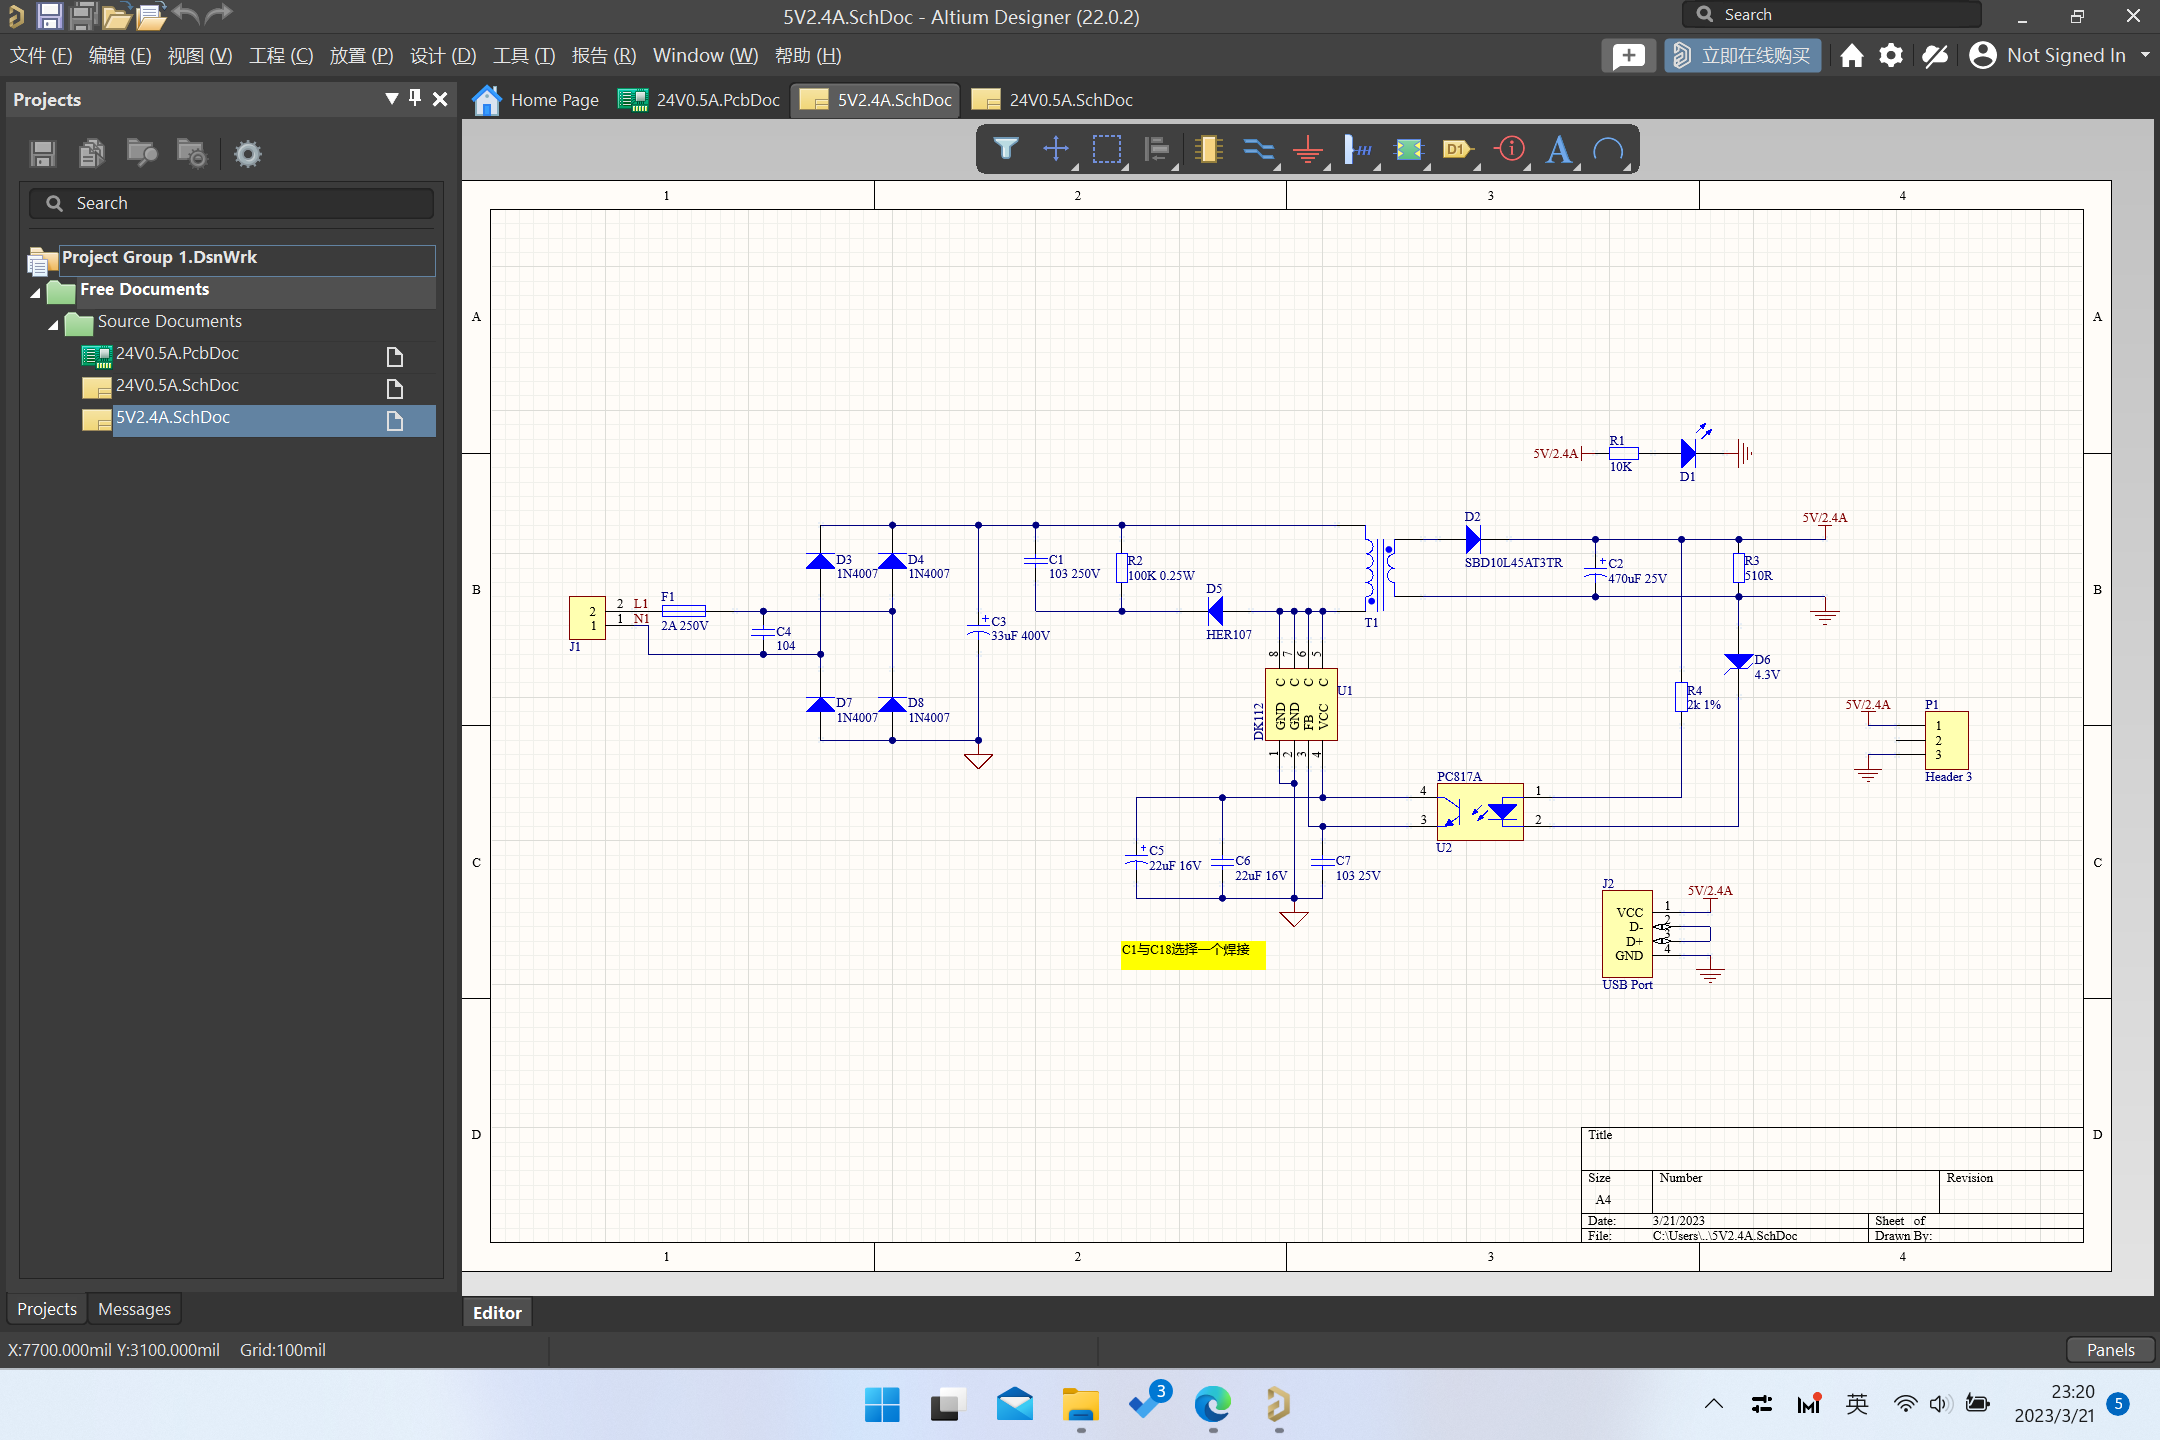Click the Panels button
The width and height of the screenshot is (2160, 1440).
(x=2110, y=1350)
